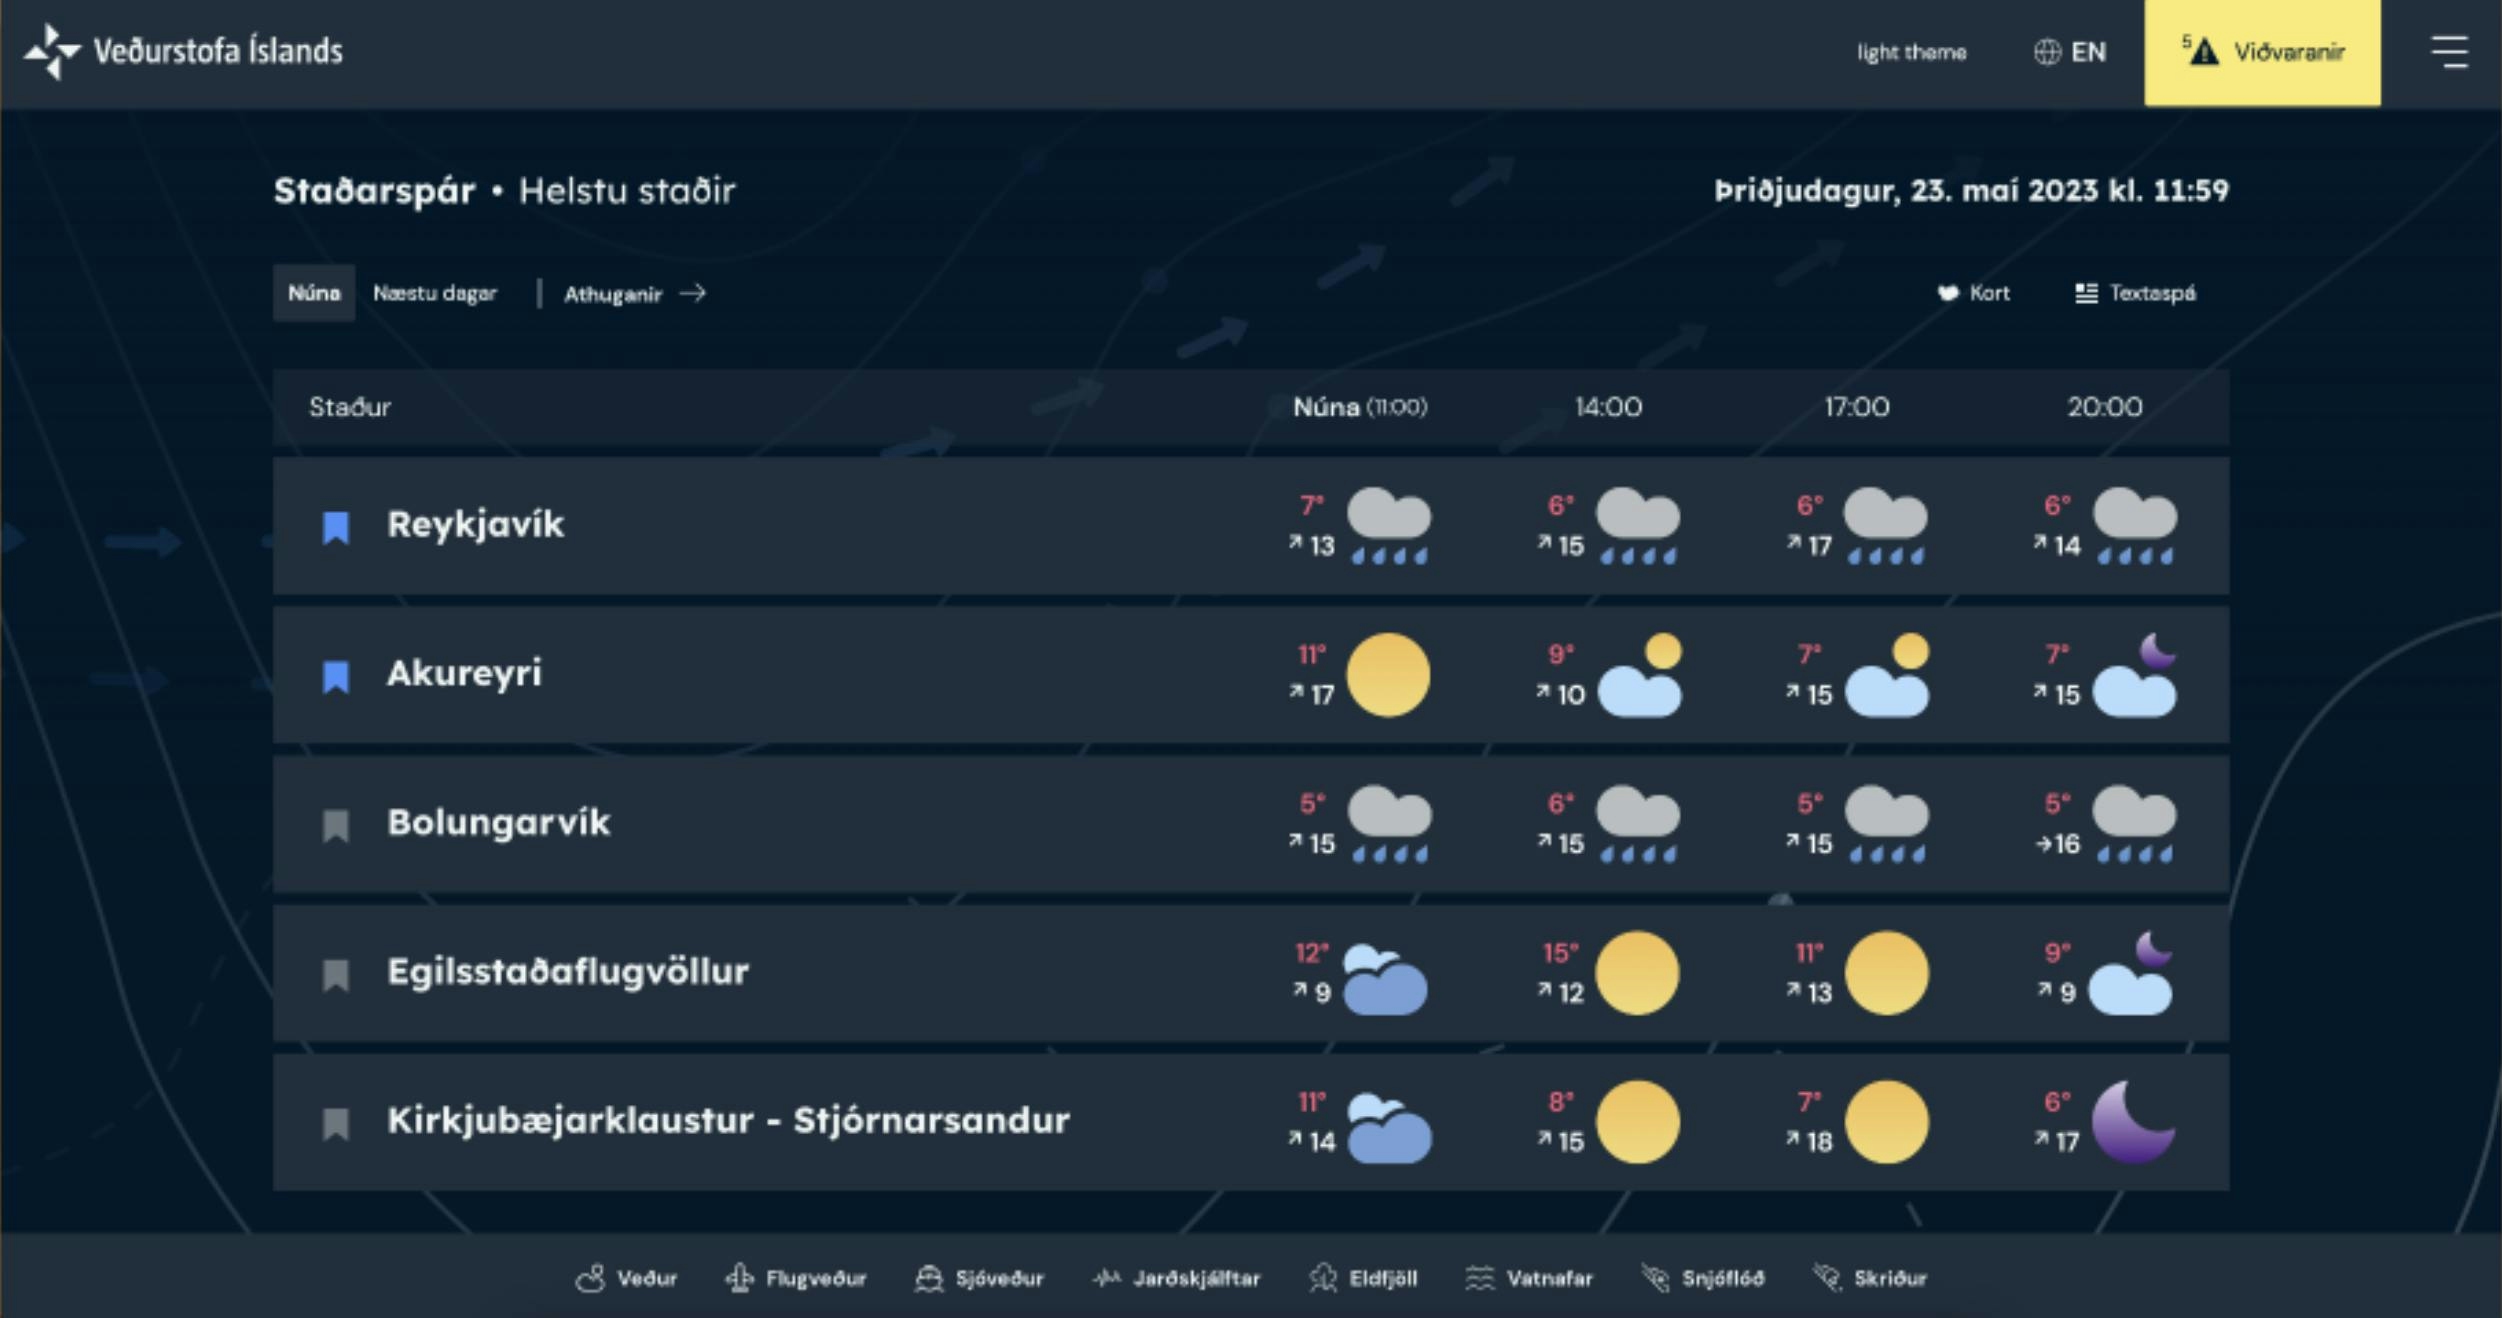Click the Veður weather icon in footer

coord(599,1275)
